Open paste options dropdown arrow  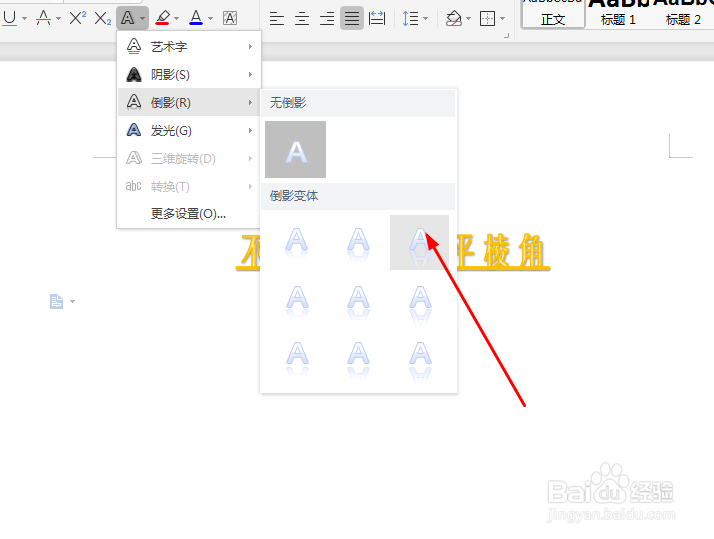click(72, 301)
